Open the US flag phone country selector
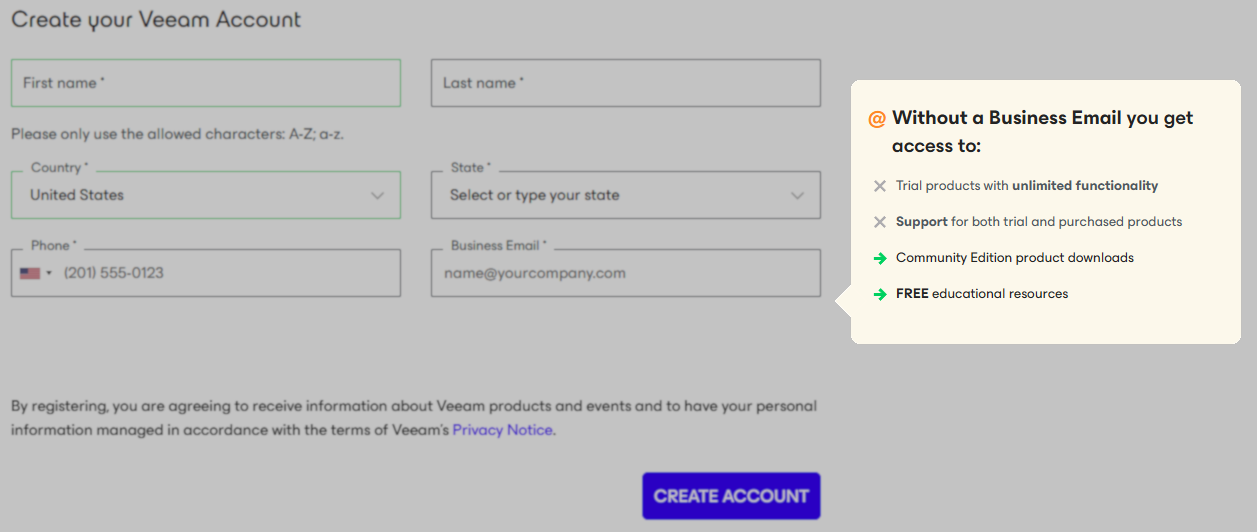Screen dimensions: 1257x532 36,273
